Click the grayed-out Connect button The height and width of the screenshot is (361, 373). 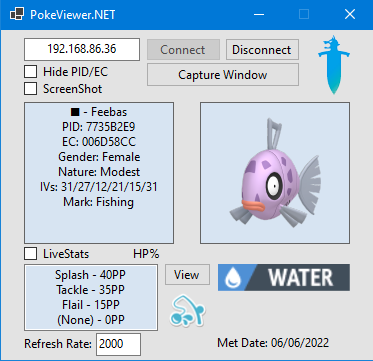pyautogui.click(x=183, y=50)
